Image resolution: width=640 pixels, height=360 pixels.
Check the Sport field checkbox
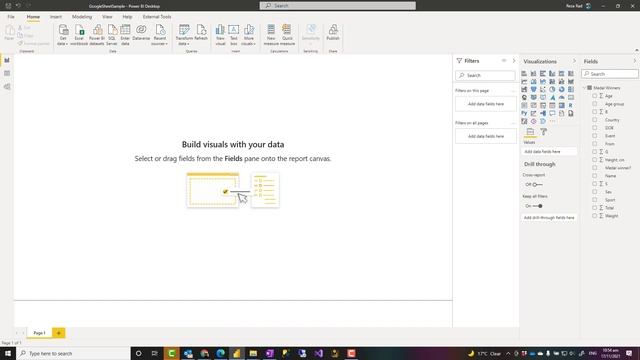[595, 200]
